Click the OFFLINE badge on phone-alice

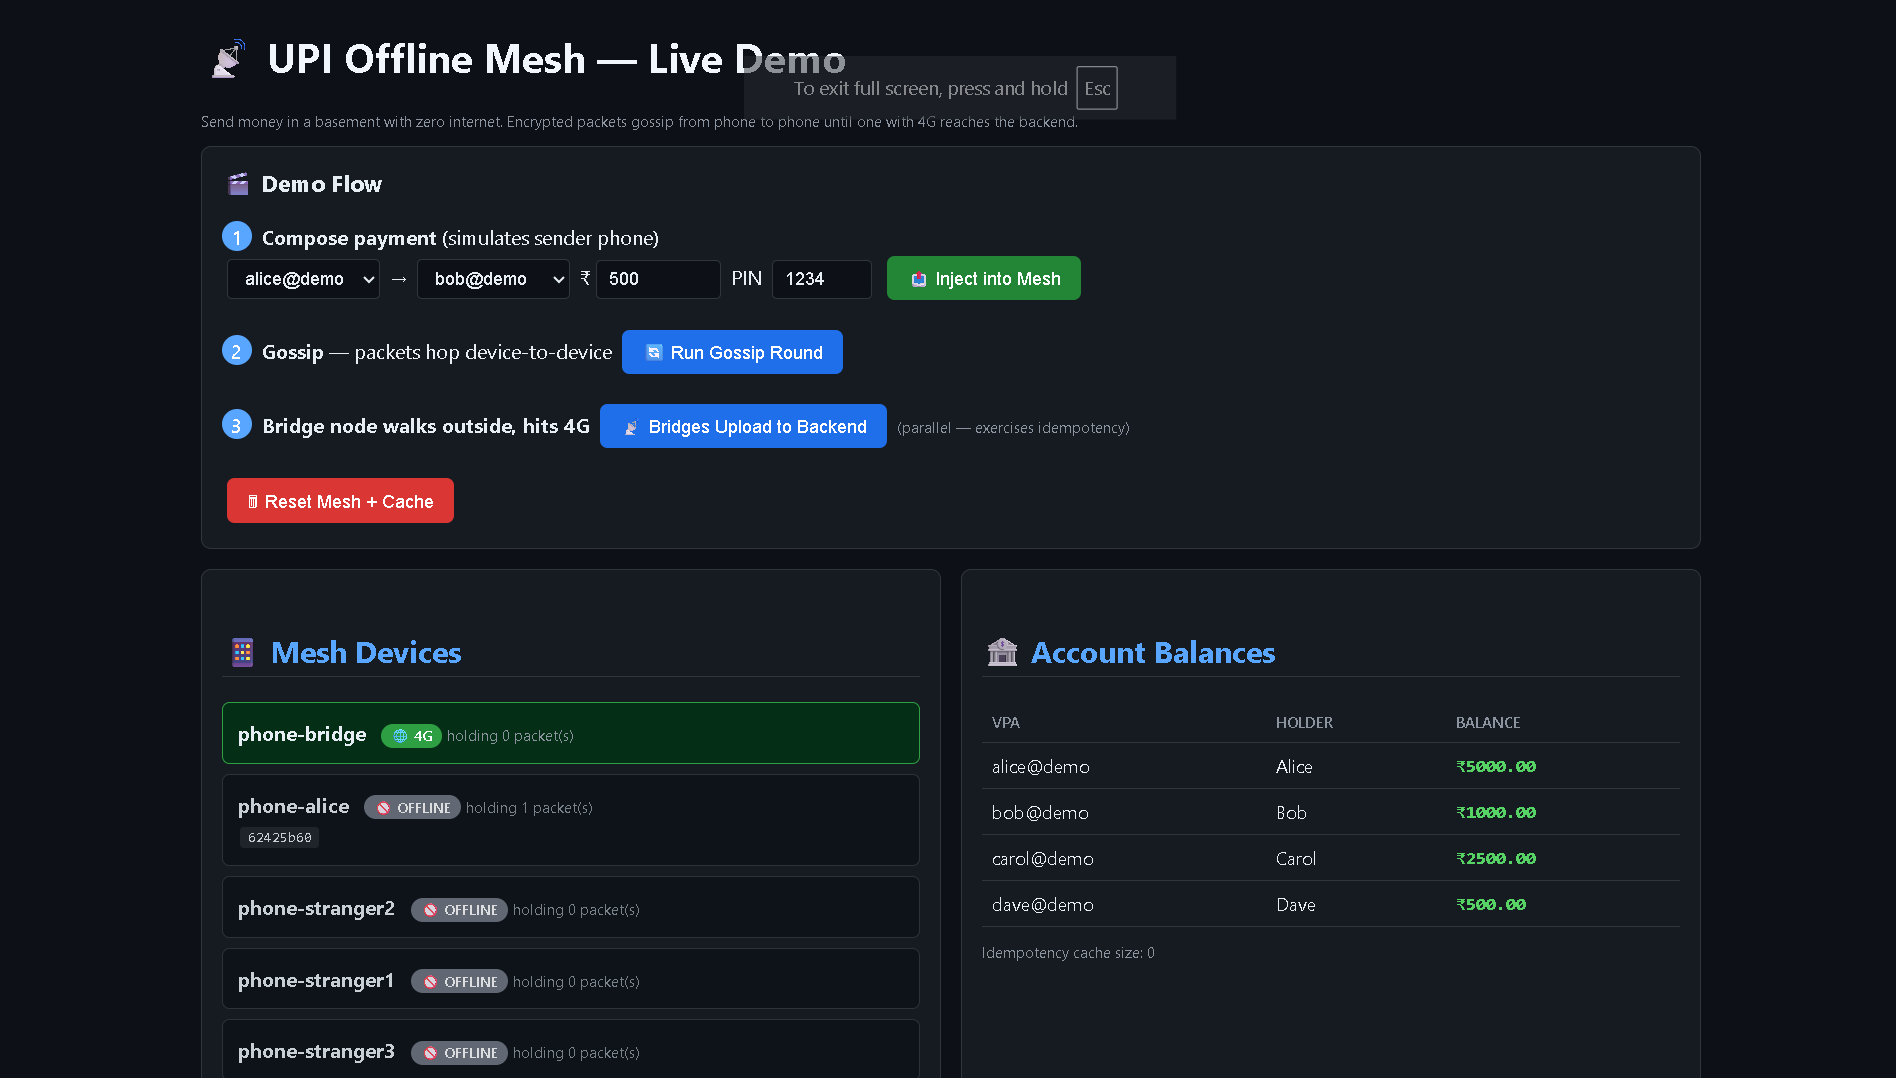pos(412,808)
